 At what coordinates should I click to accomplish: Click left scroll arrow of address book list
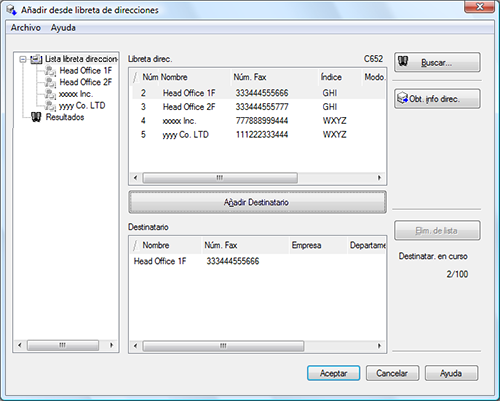tap(135, 178)
